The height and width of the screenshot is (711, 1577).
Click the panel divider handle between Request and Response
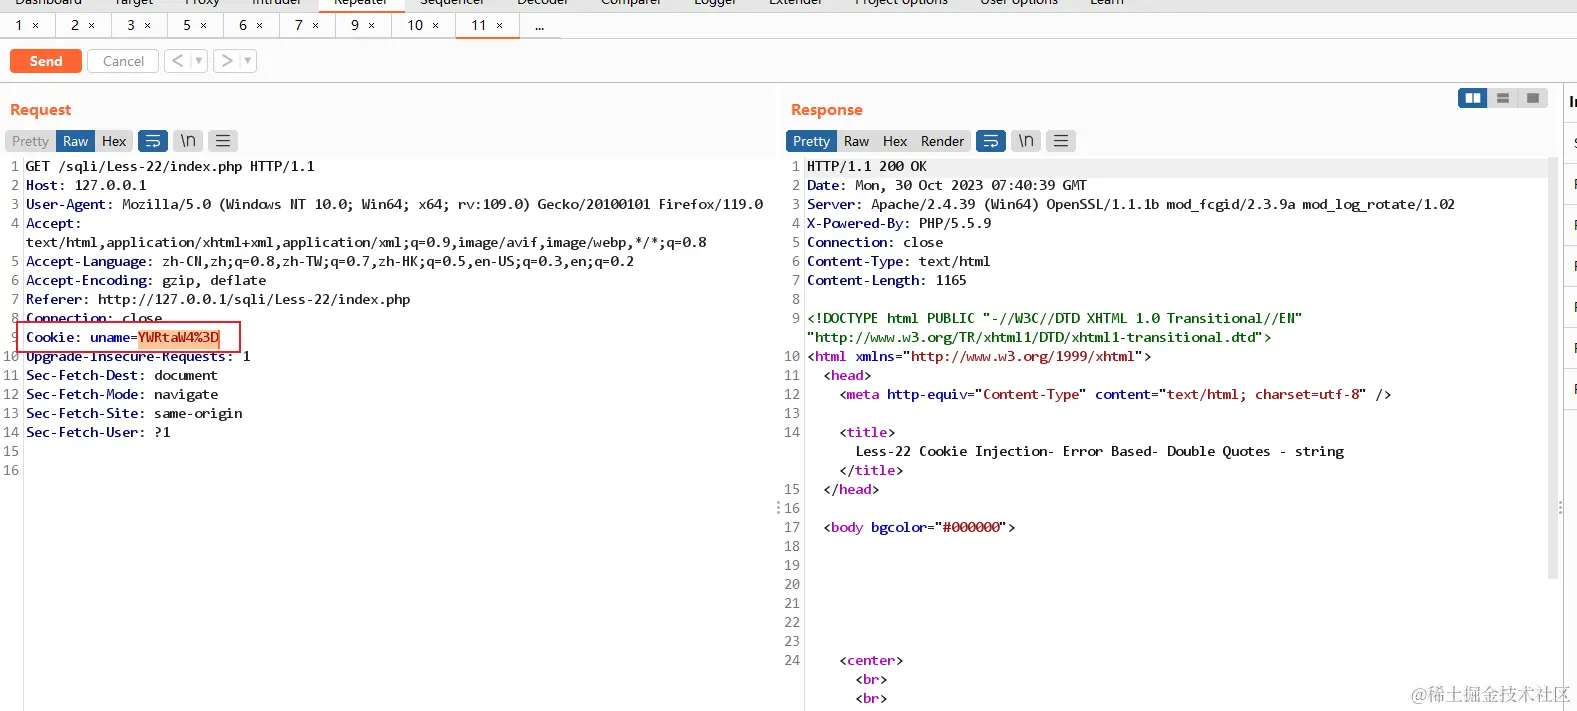point(778,508)
